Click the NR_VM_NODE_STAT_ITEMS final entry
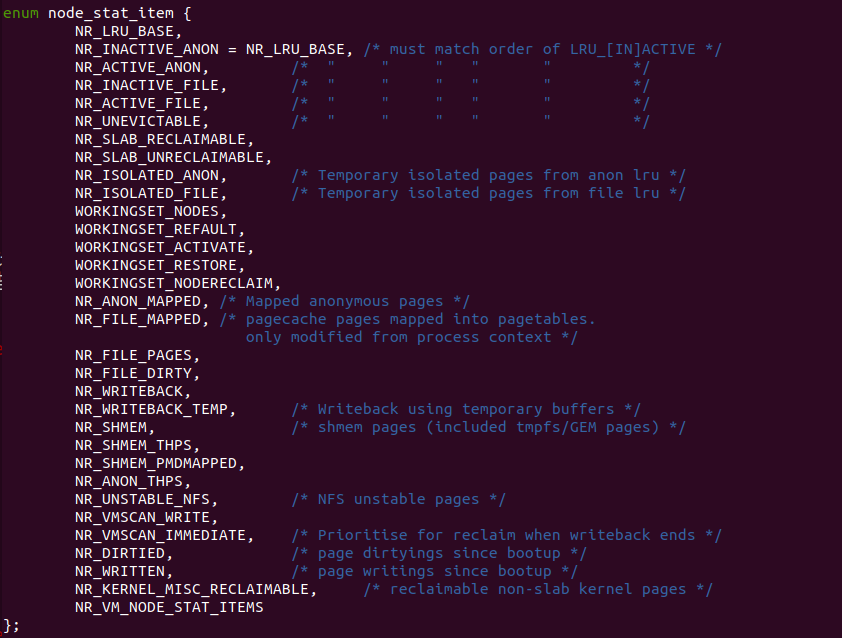This screenshot has width=842, height=638. point(169,607)
